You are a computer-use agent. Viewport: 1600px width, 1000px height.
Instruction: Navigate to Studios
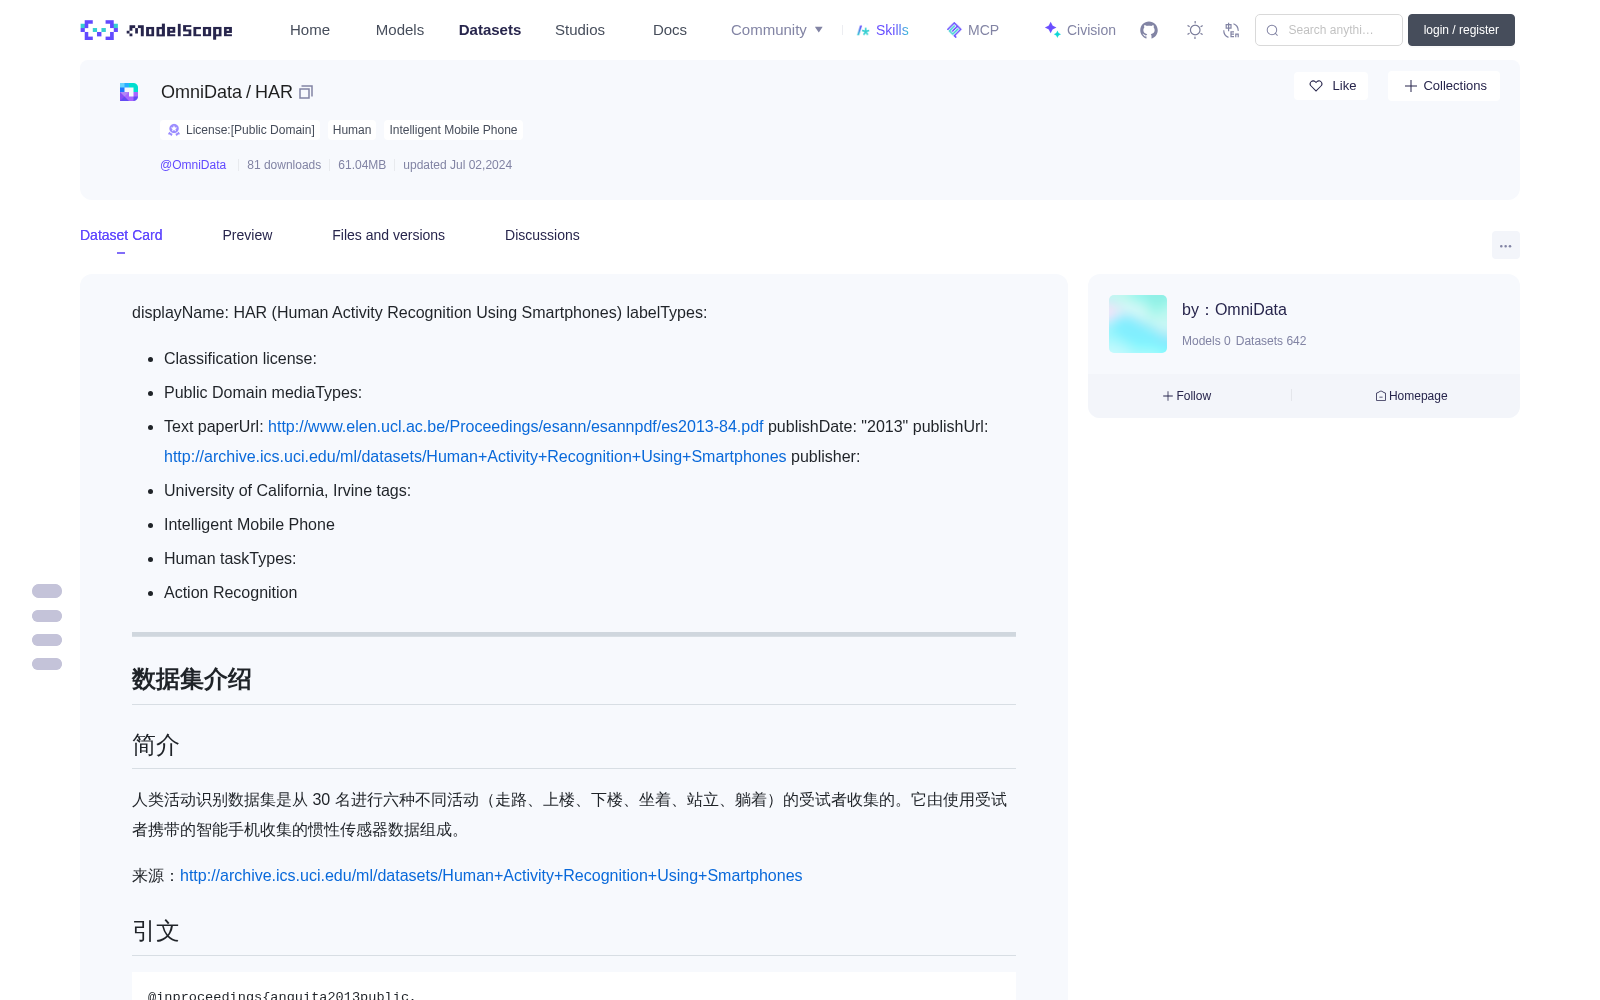(x=580, y=30)
